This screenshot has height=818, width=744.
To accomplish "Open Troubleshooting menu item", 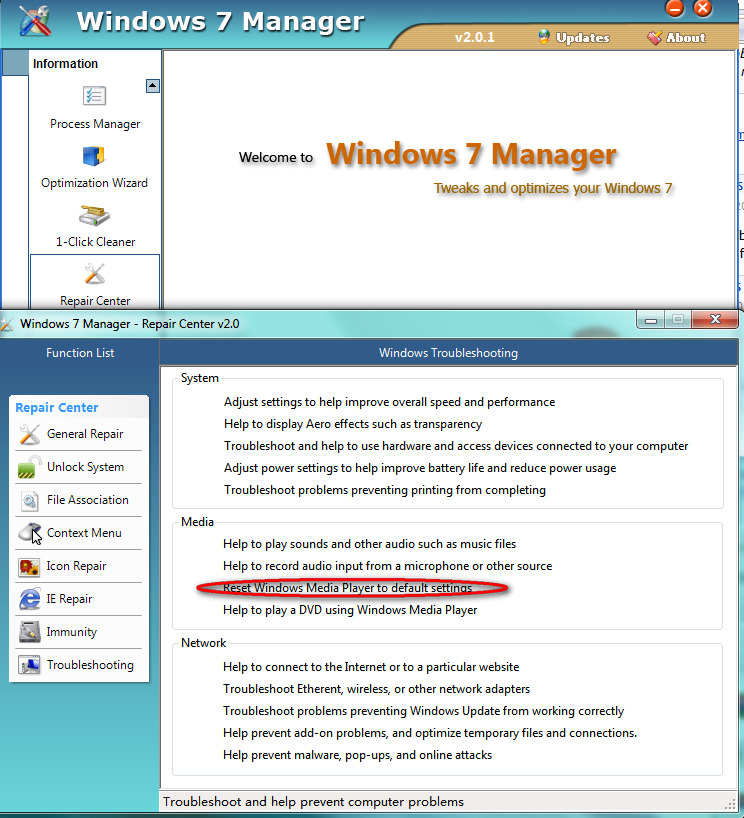I will (90, 665).
